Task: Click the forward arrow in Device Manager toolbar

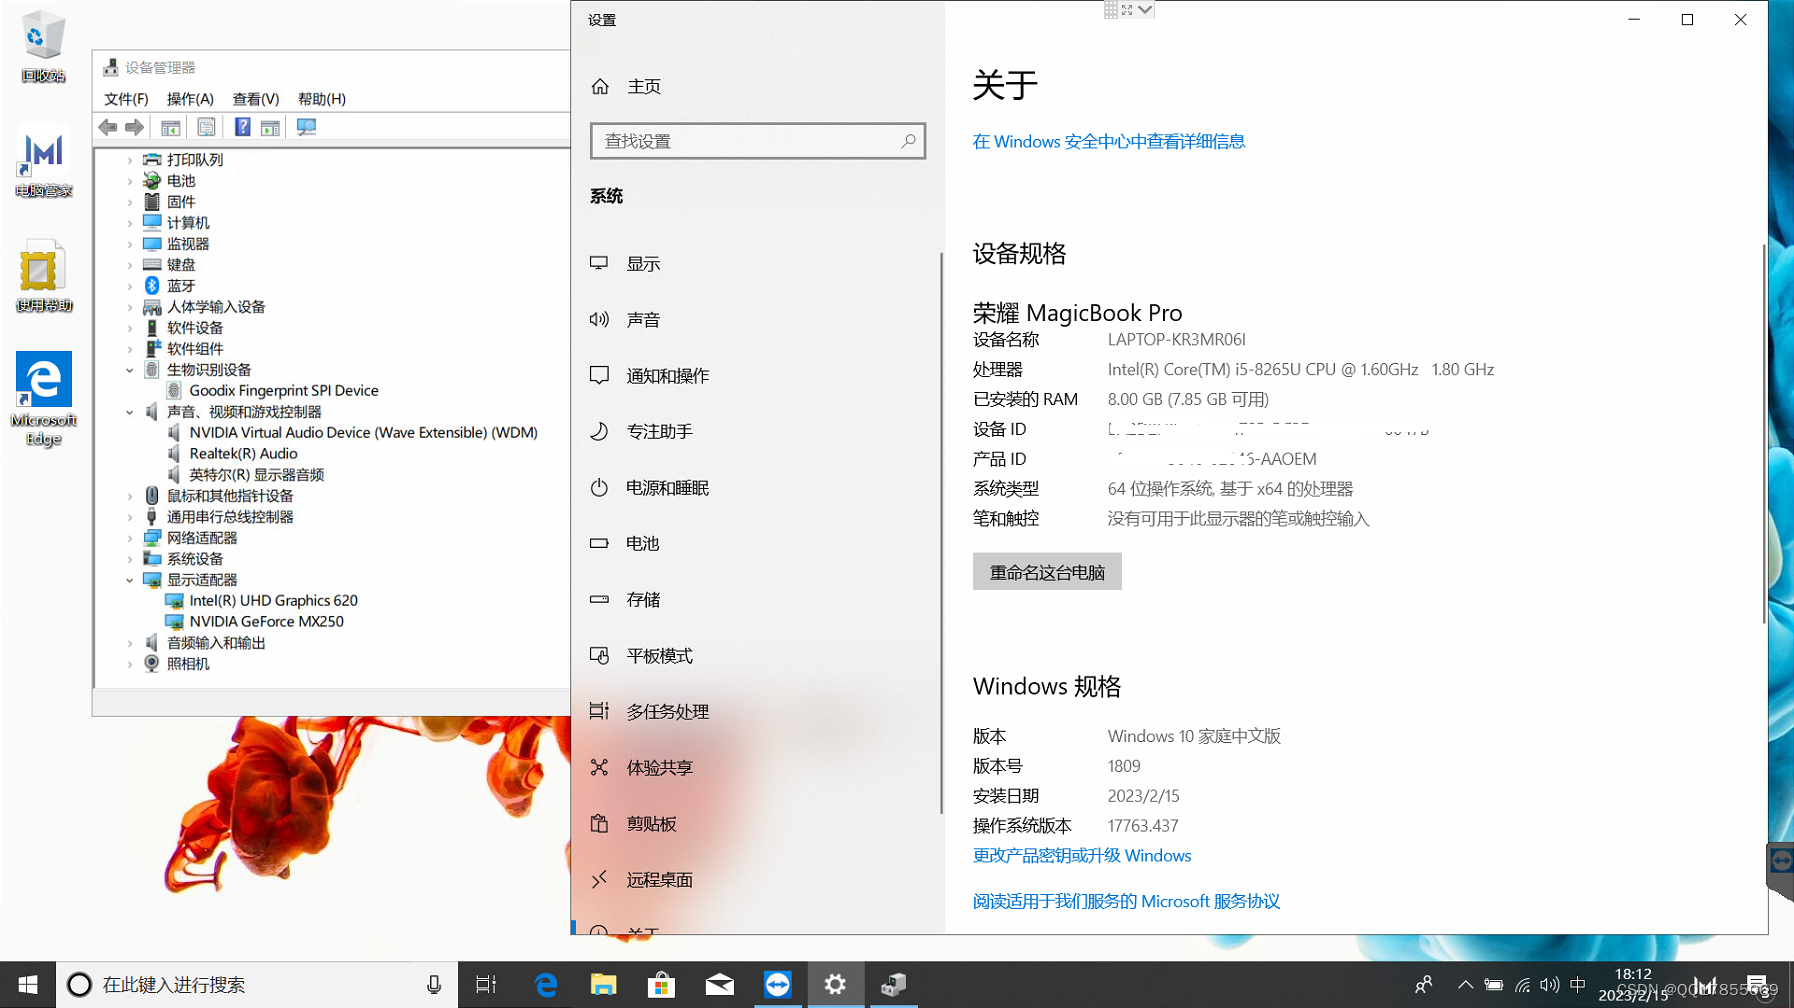Action: click(x=134, y=127)
